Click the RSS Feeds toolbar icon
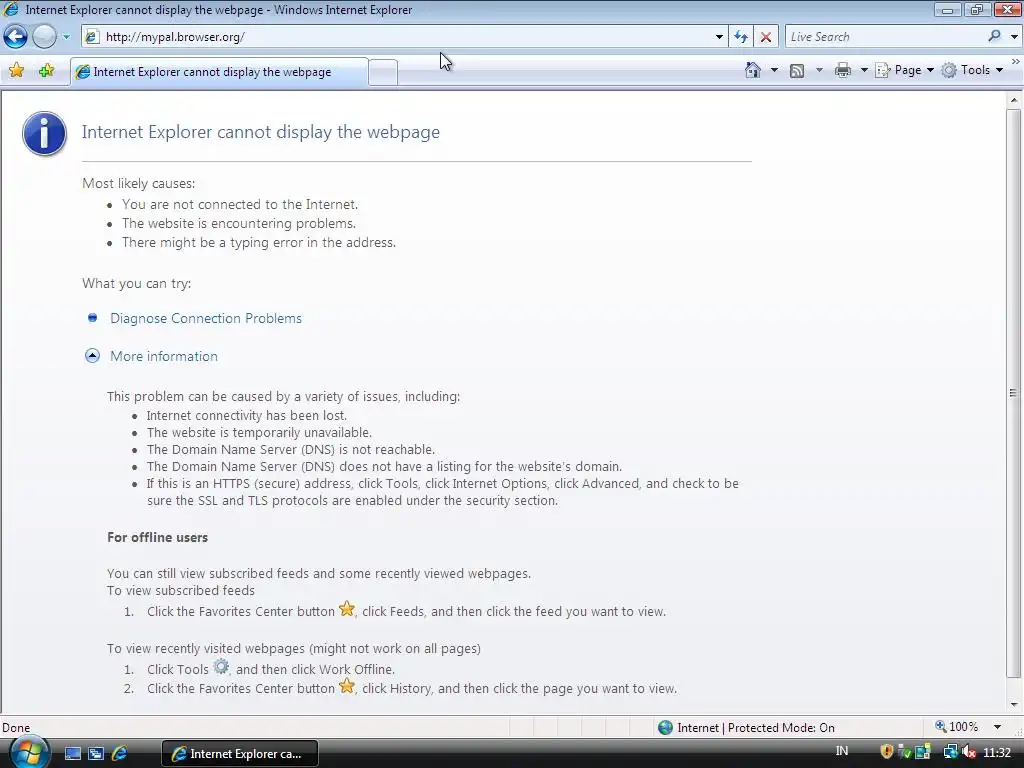The width and height of the screenshot is (1024, 768). click(797, 71)
